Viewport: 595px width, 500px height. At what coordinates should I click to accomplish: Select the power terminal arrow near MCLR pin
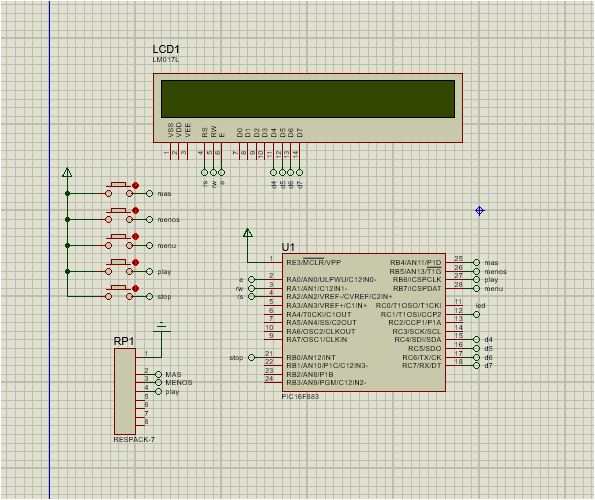tap(248, 233)
